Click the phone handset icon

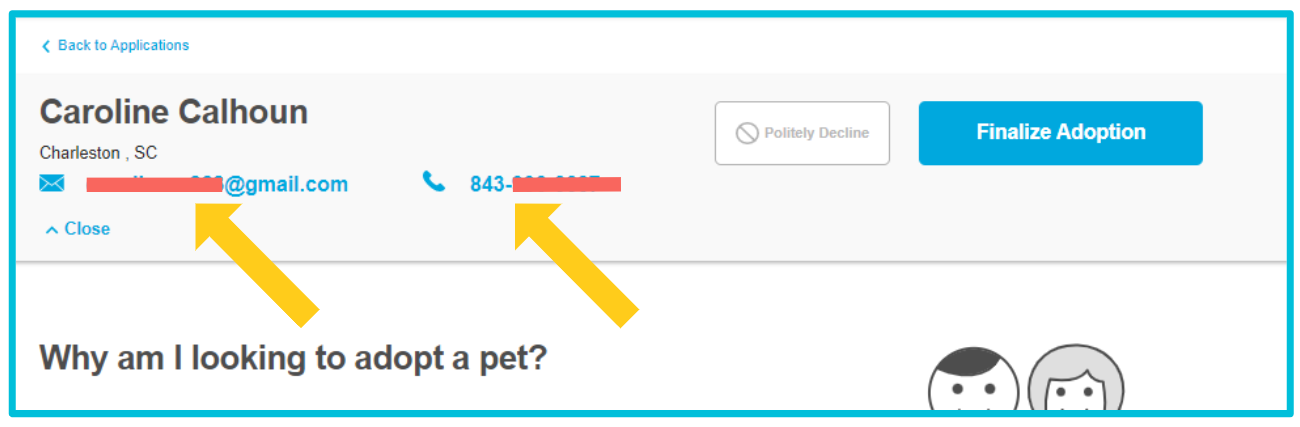[433, 182]
